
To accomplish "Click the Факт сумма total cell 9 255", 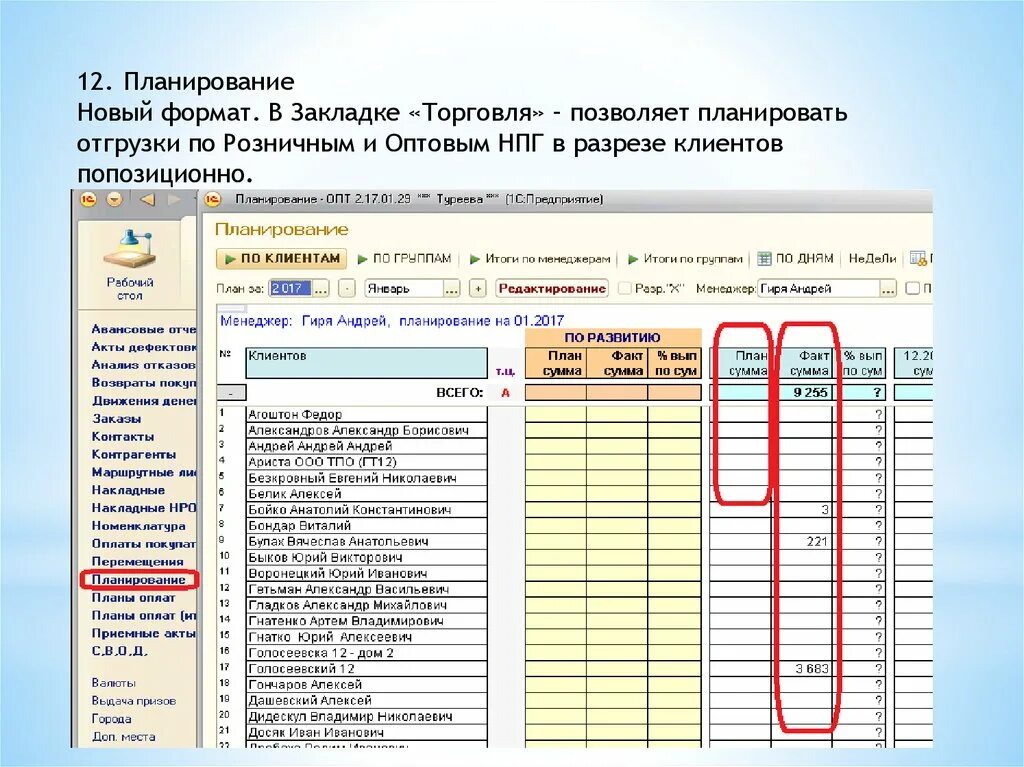I will click(x=803, y=393).
